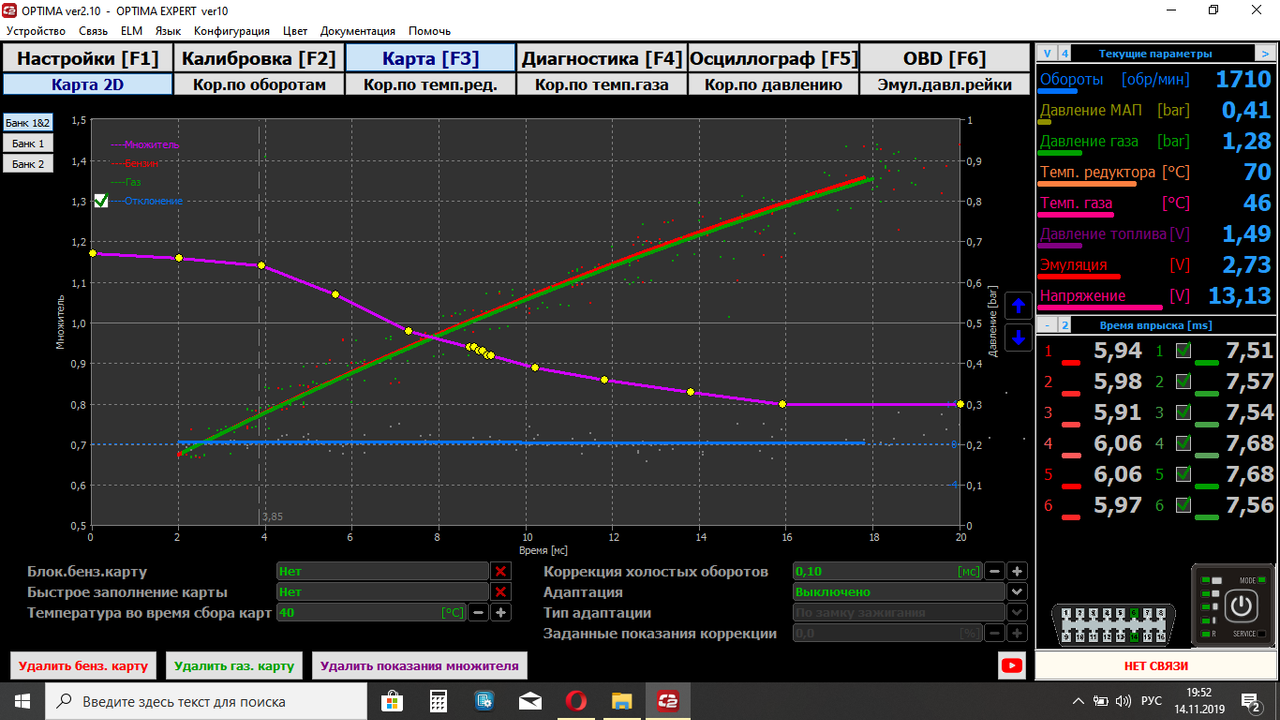Toggle gas injector 3 checkbox

1183,412
